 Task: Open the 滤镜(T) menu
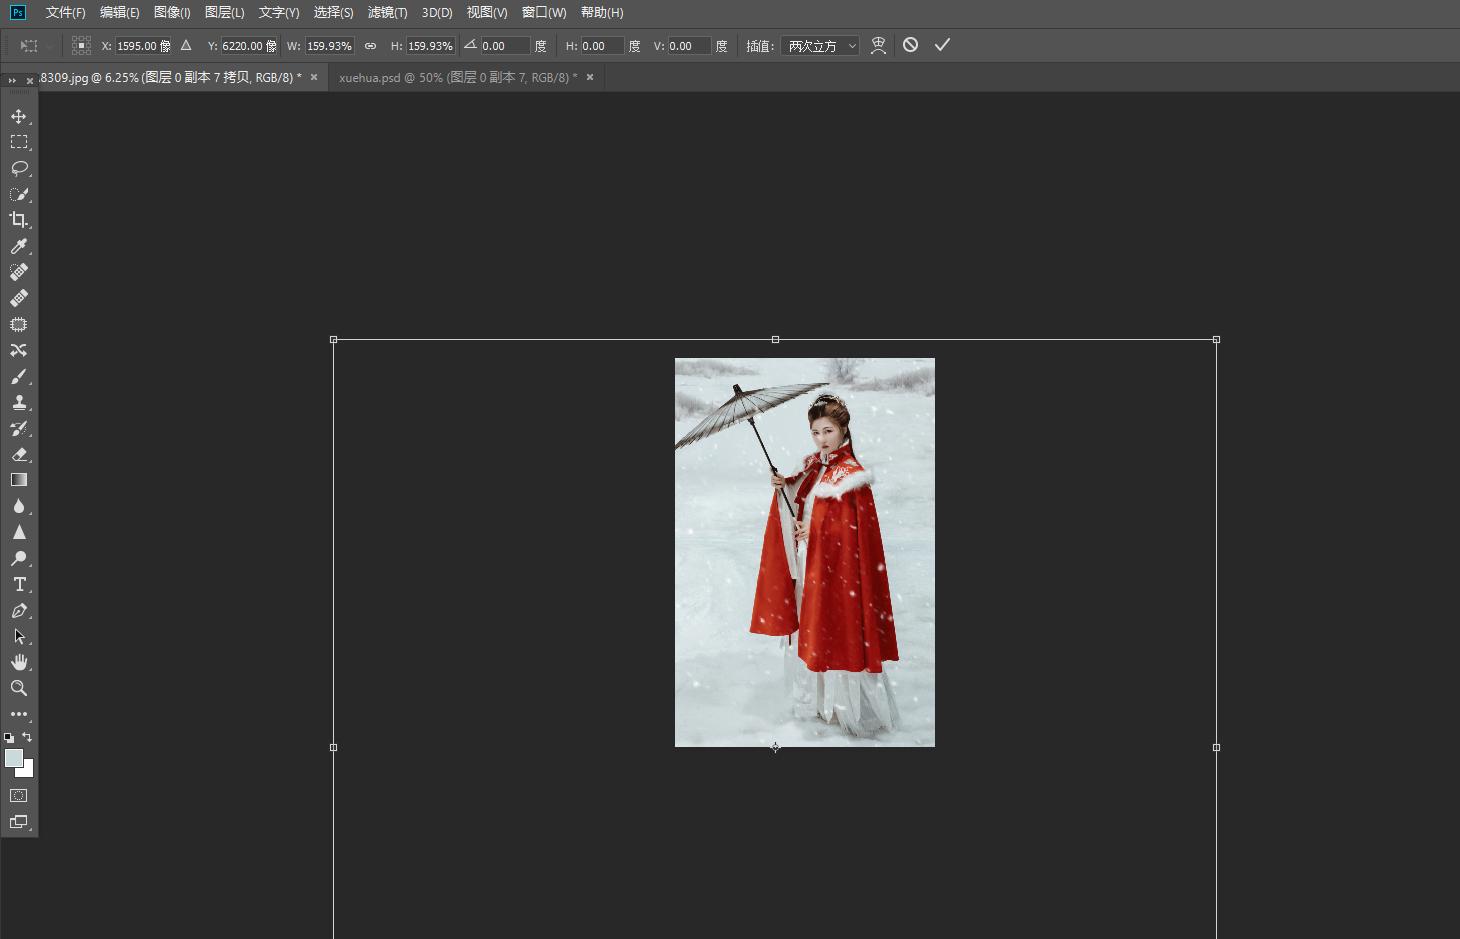click(387, 12)
